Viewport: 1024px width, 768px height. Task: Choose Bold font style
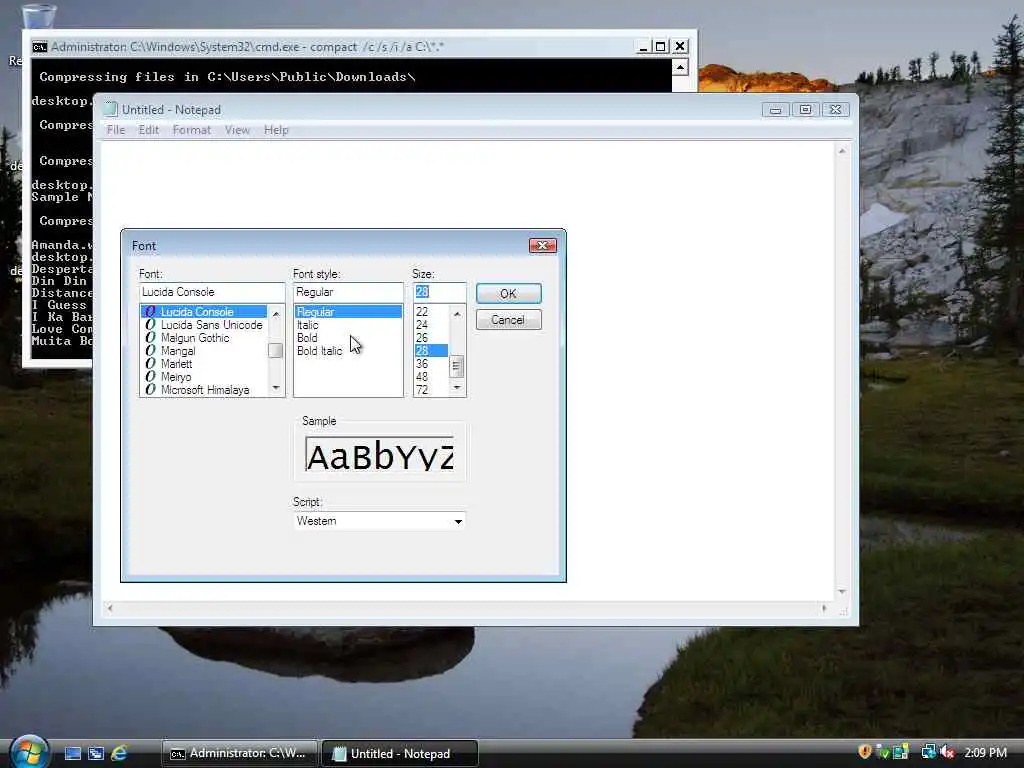(x=348, y=338)
